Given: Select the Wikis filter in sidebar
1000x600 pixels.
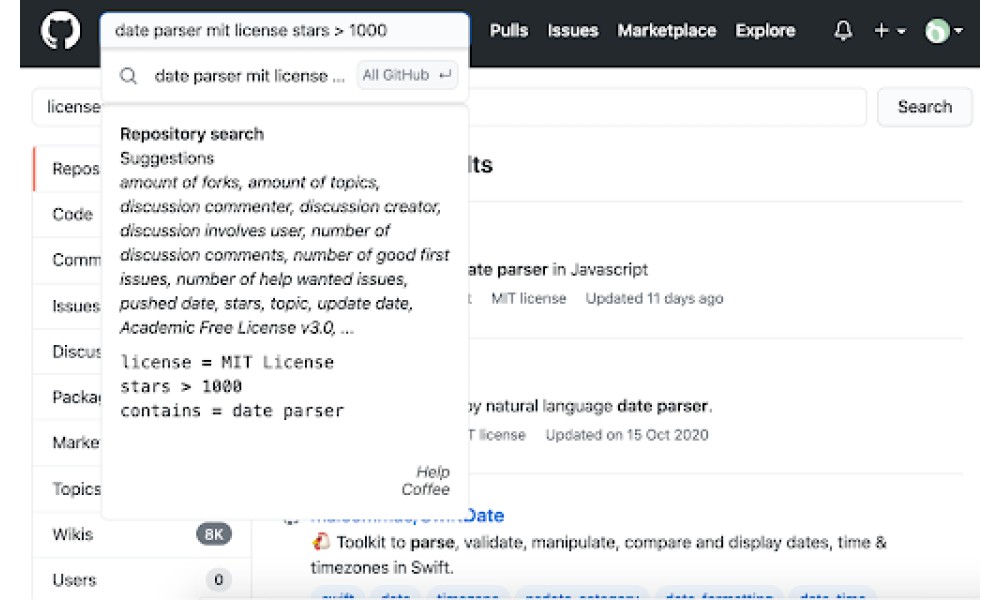Looking at the screenshot, I should (142, 534).
